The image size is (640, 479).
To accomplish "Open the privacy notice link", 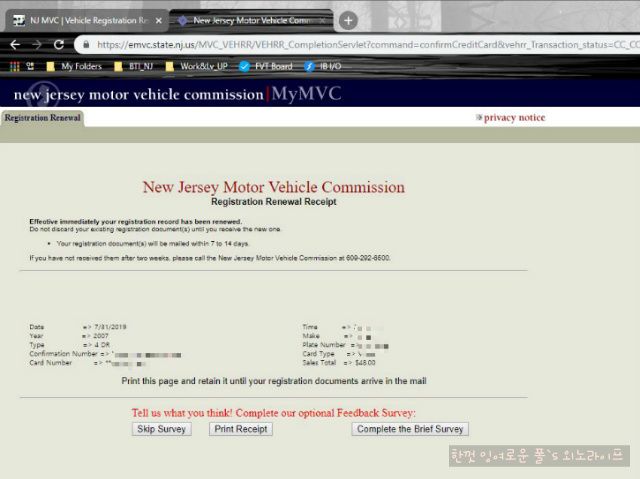I will [x=514, y=118].
